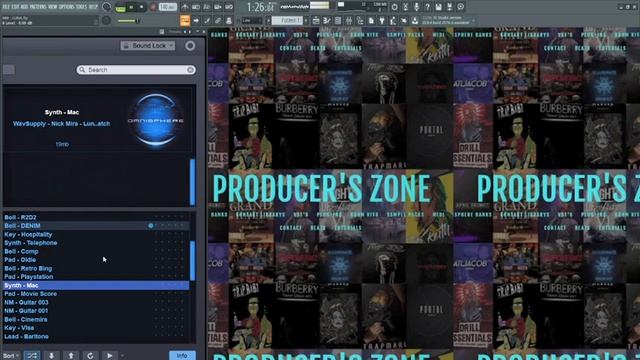The width and height of the screenshot is (640, 360).
Task: Click the link/paperclip tool icon
Action: tap(218, 20)
